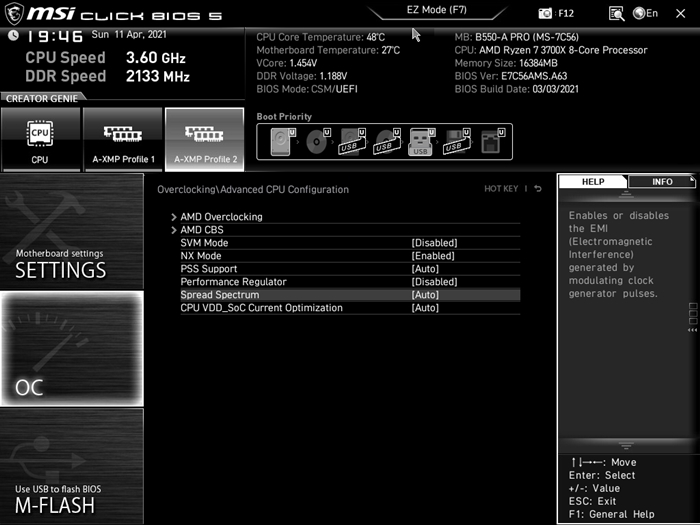Click the HOT KEY button
The width and height of the screenshot is (700, 525).
click(x=501, y=189)
